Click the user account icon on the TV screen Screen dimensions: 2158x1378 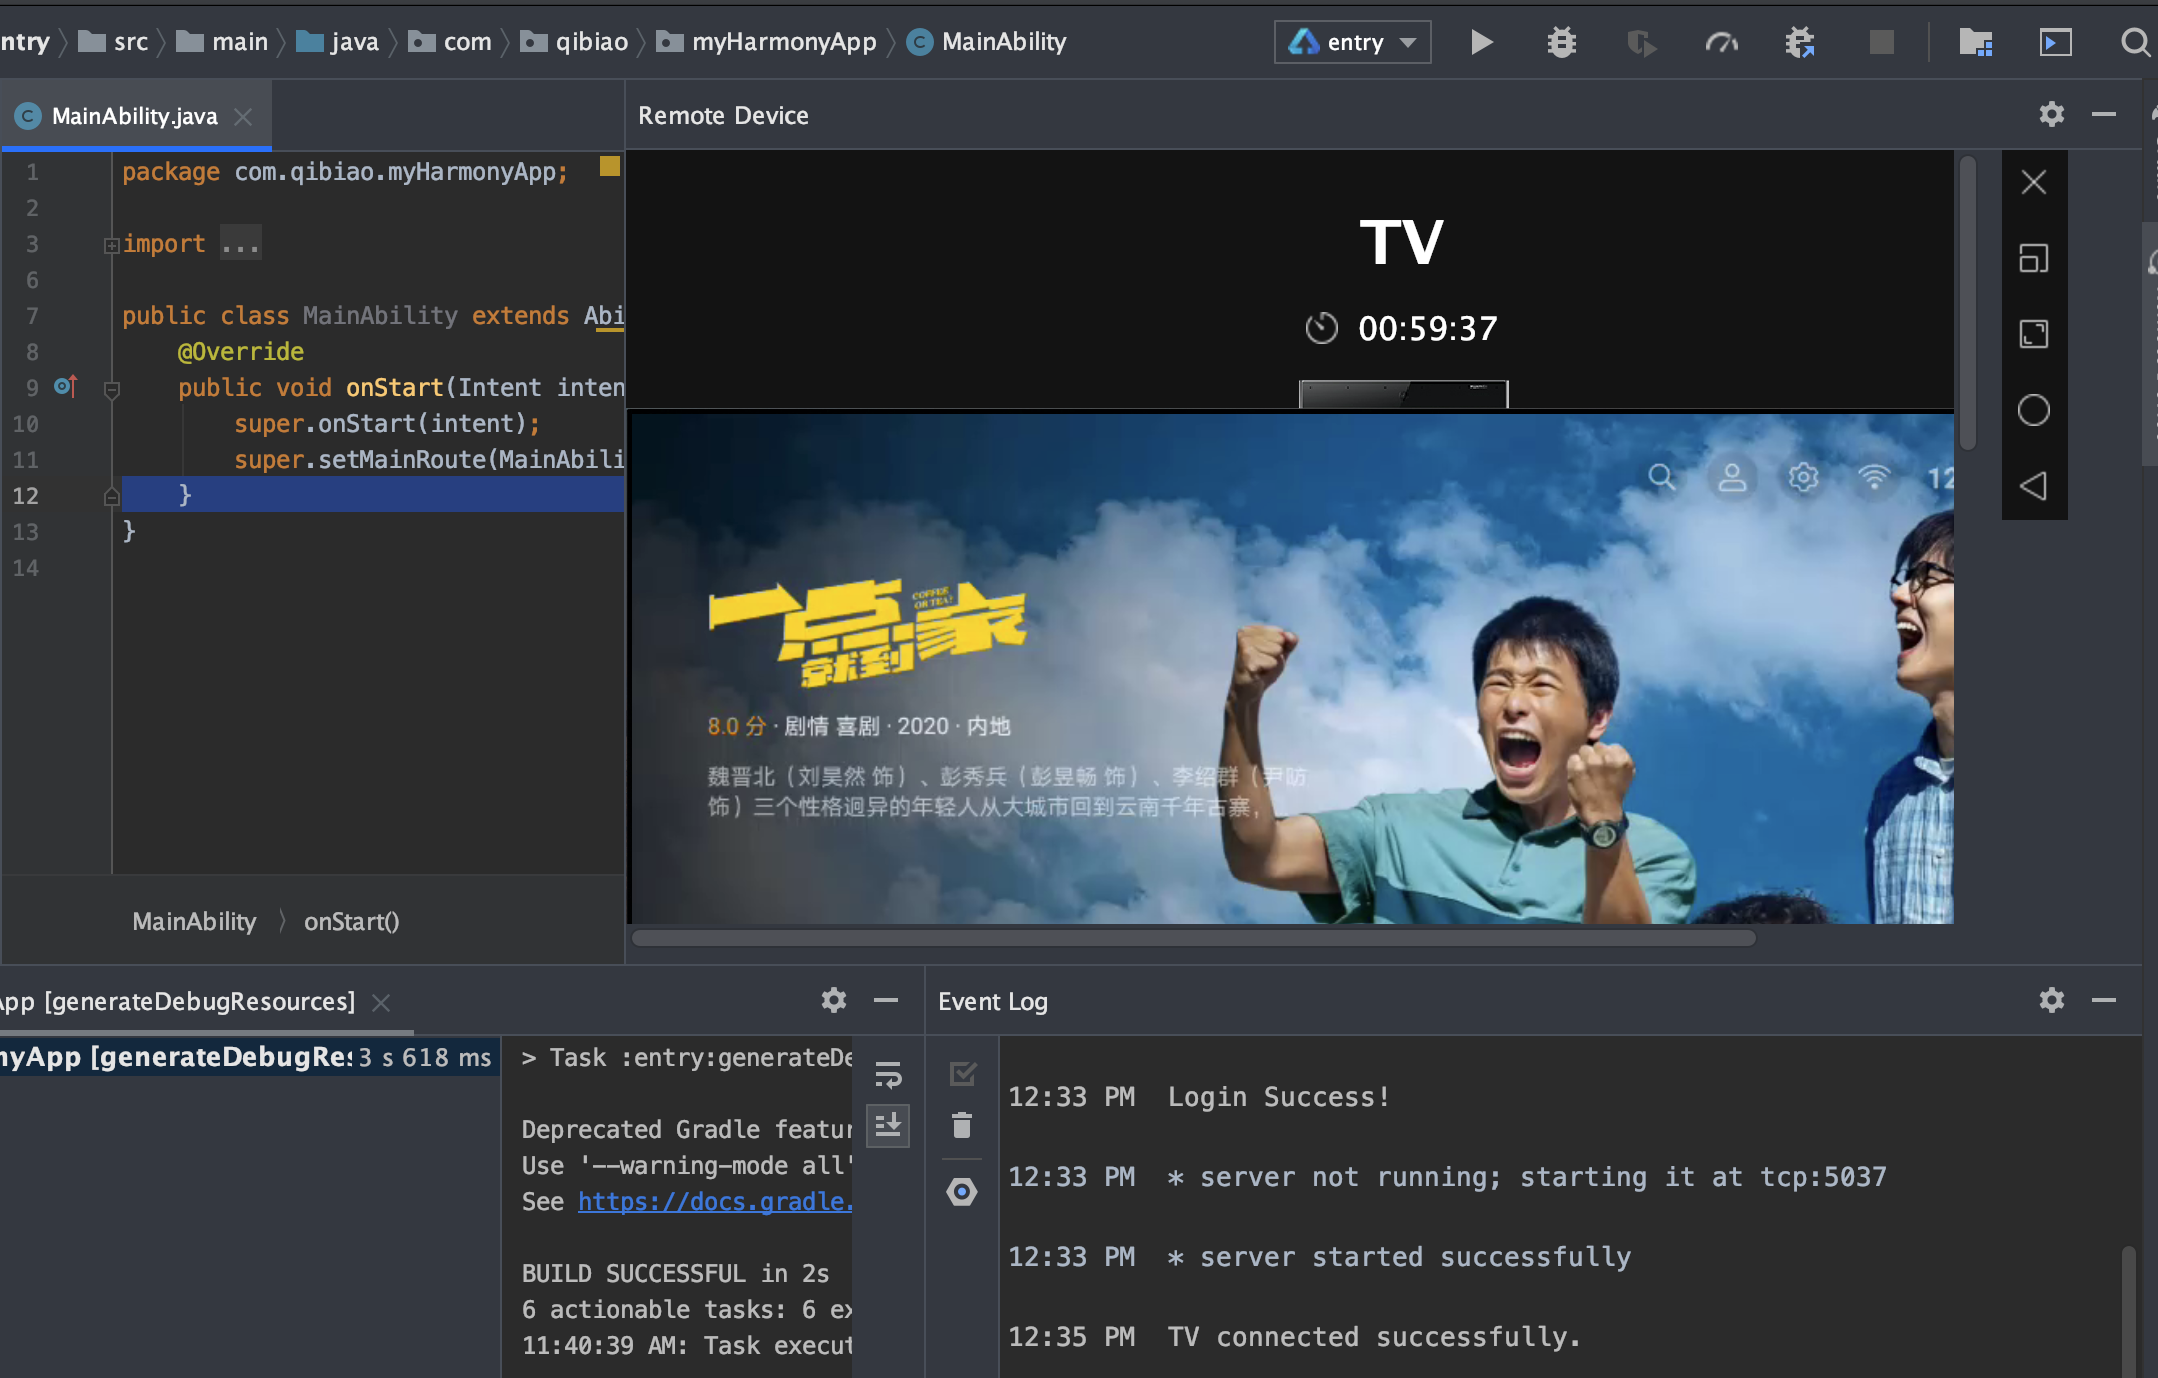tap(1732, 477)
